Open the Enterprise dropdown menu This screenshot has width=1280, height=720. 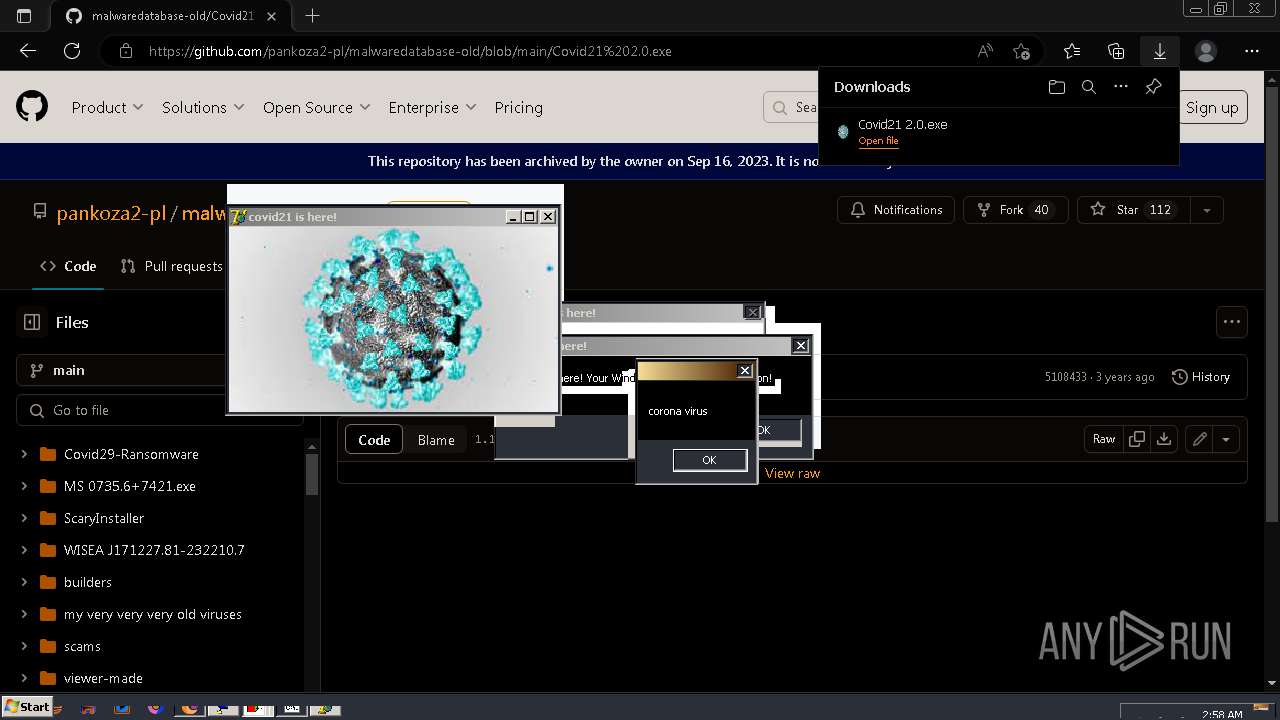[x=432, y=107]
